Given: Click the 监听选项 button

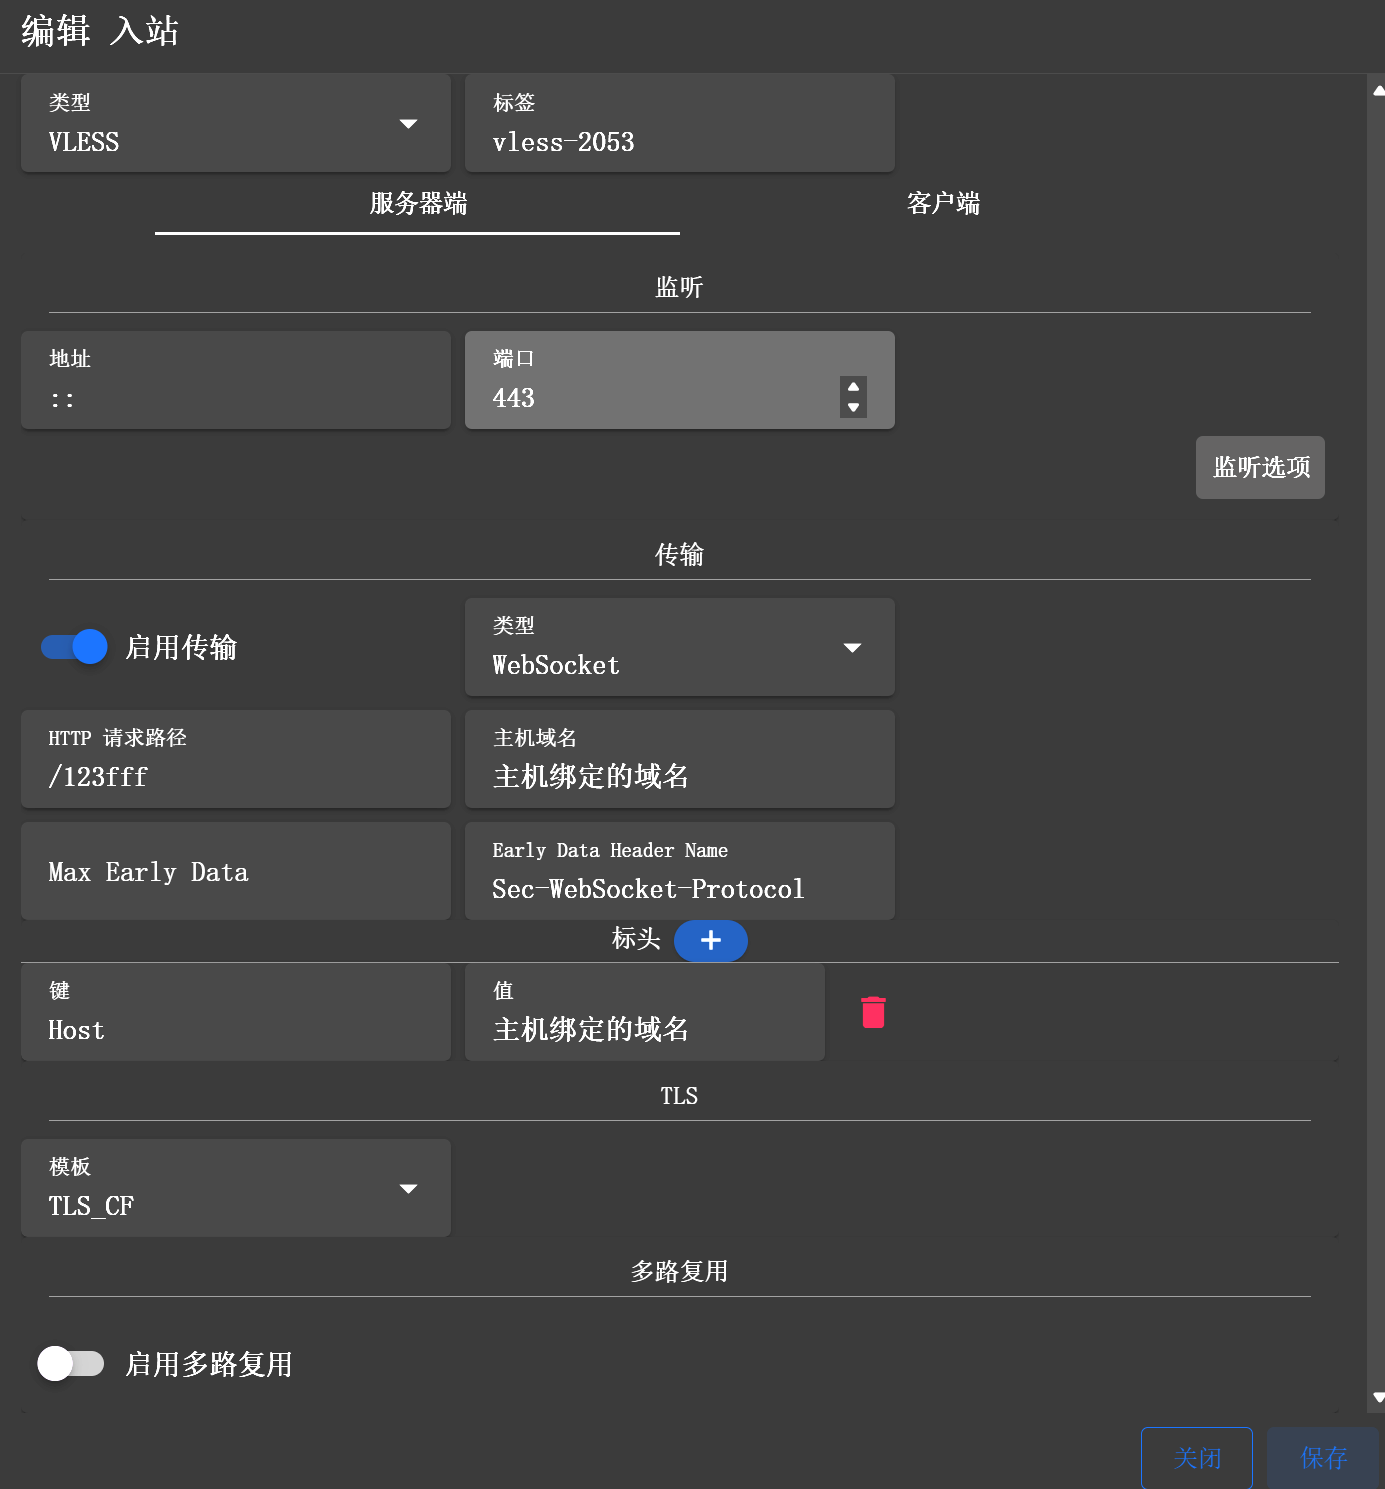Looking at the screenshot, I should (x=1260, y=467).
